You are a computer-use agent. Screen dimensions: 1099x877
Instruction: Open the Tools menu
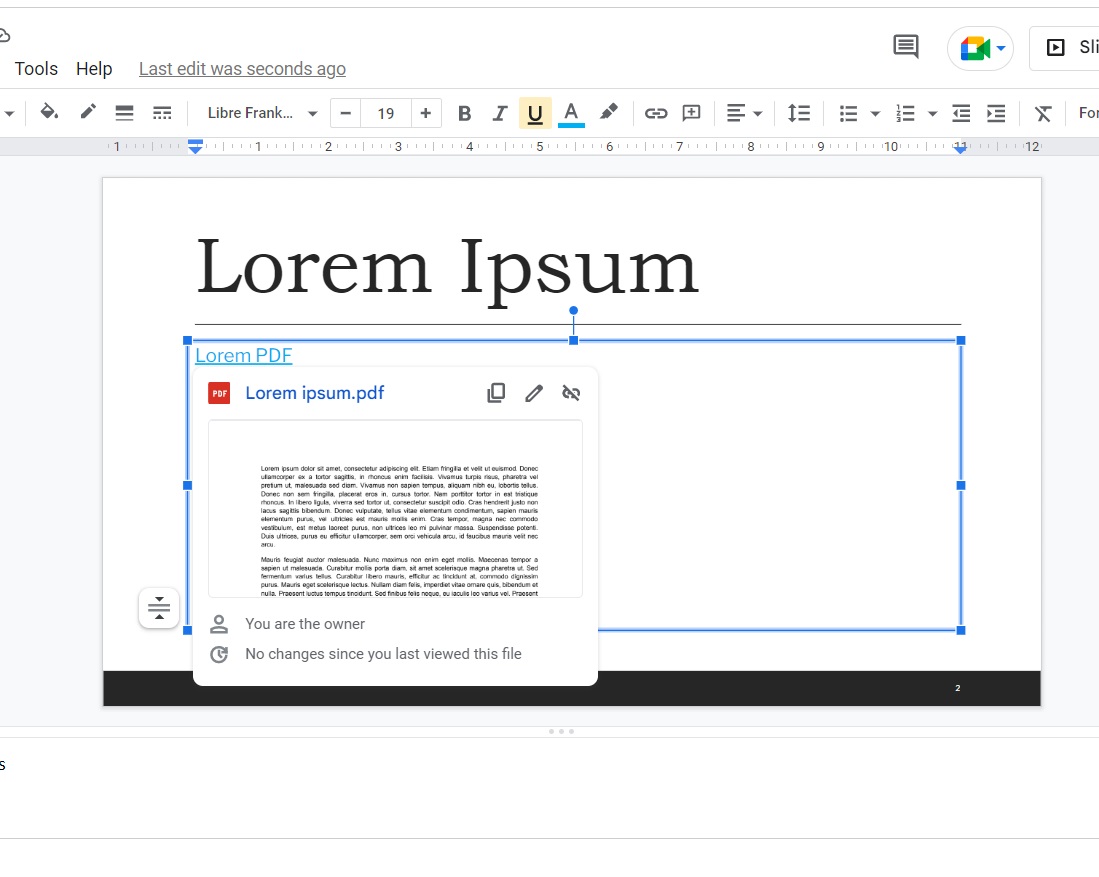[x=36, y=68]
